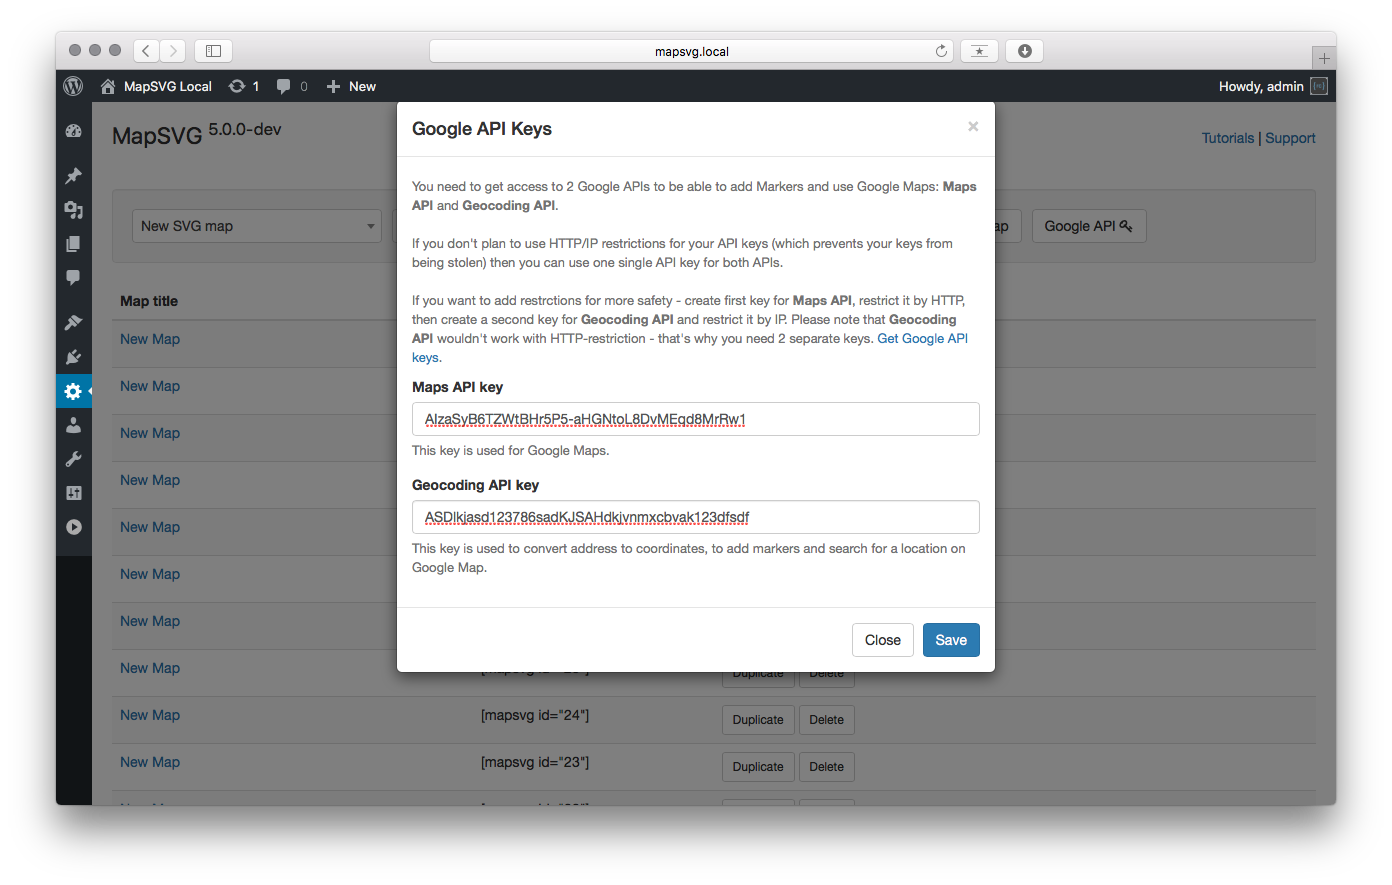Open Plugins icon in sidebar
This screenshot has width=1392, height=885.
74,357
